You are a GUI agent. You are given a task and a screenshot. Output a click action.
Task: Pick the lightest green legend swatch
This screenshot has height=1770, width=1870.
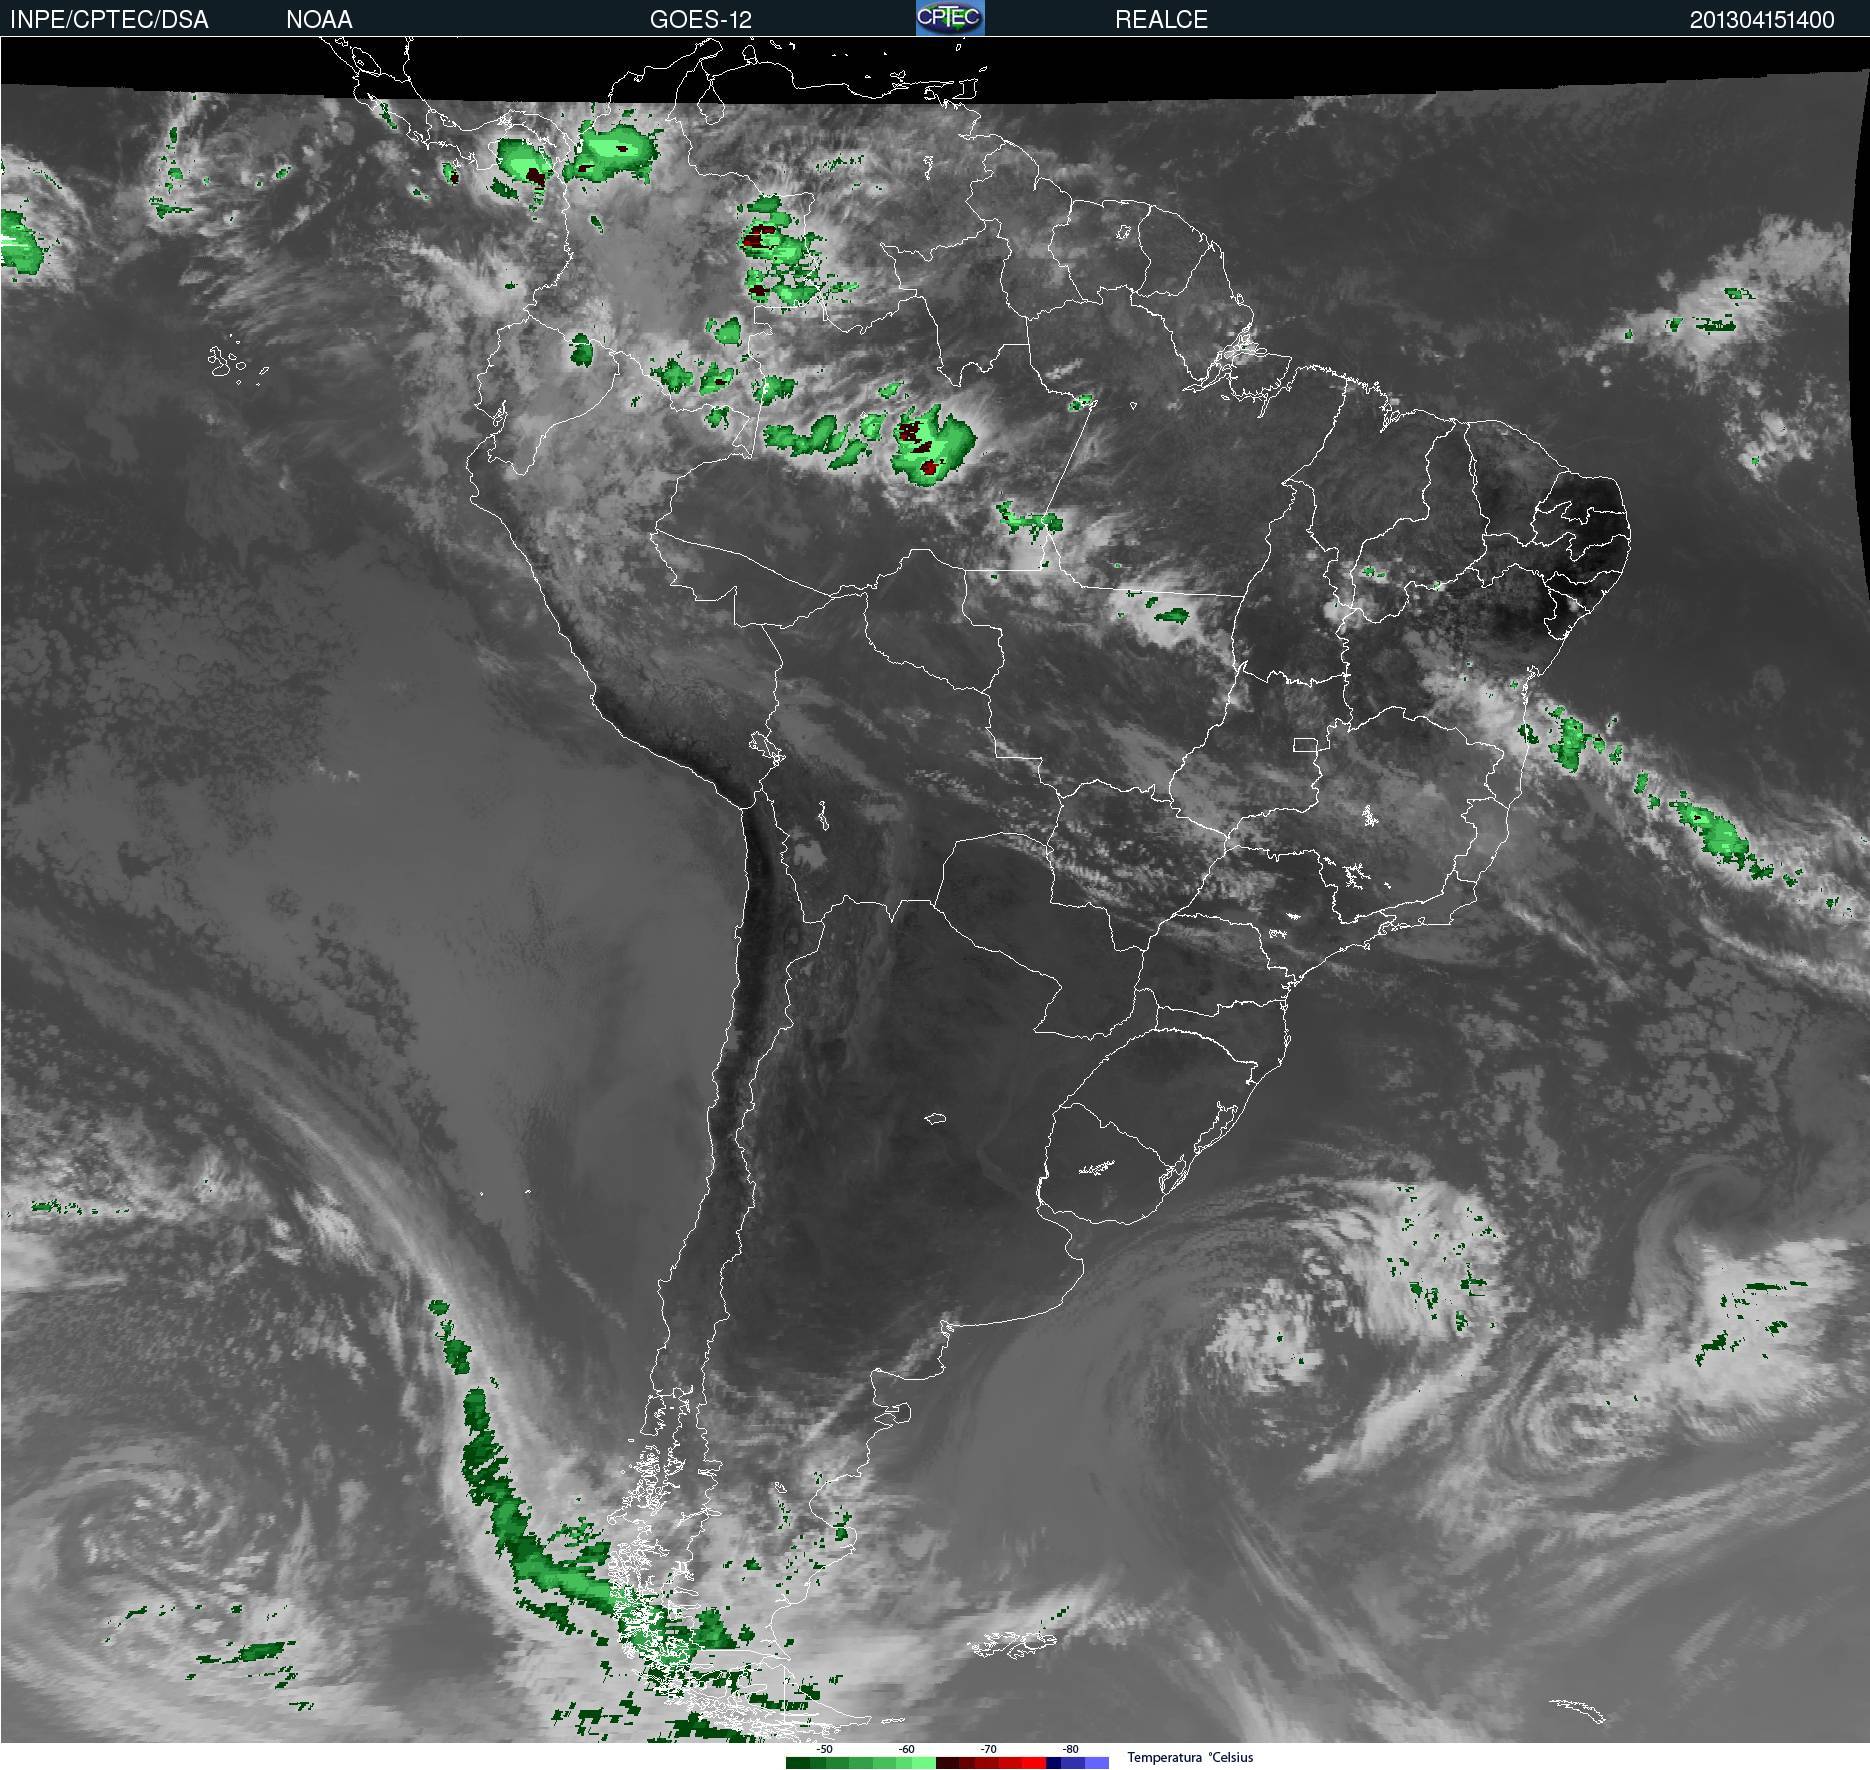924,1763
